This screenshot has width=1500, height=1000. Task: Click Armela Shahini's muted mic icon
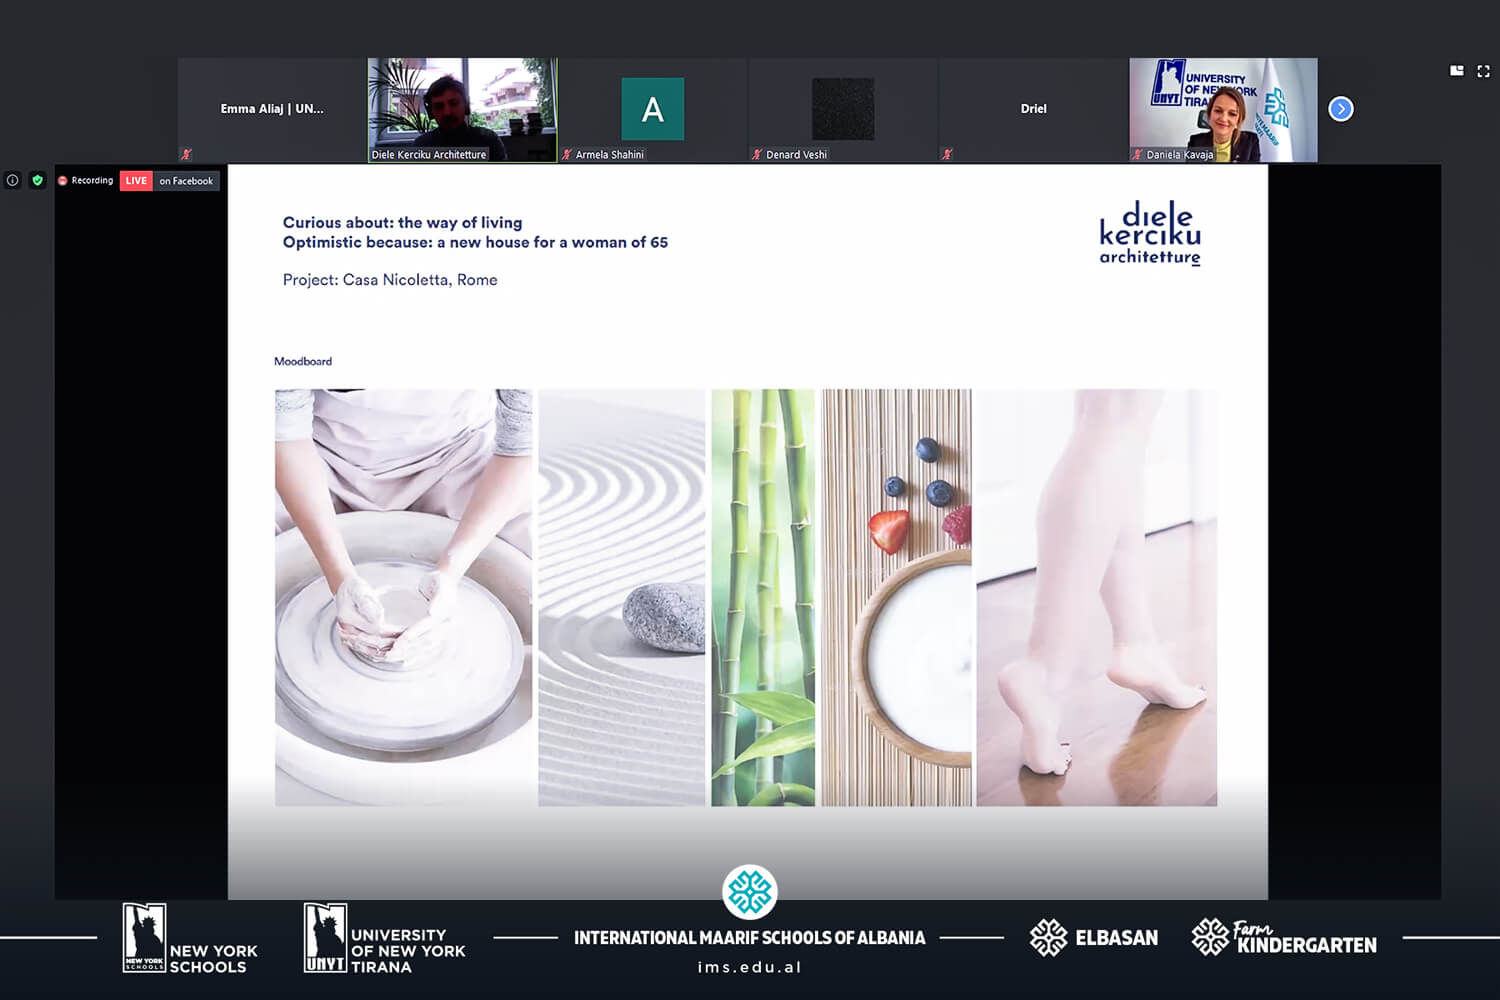566,155
